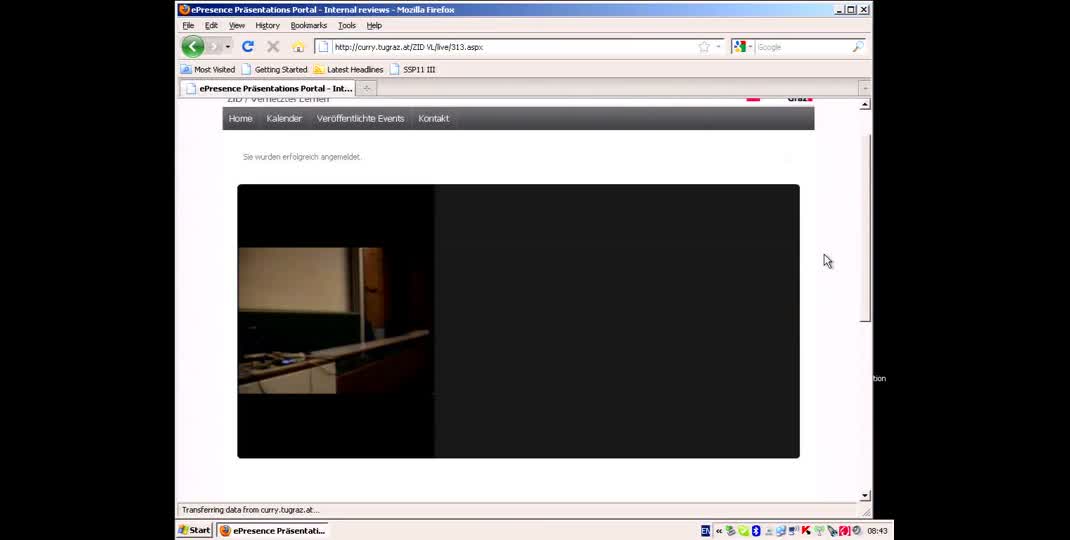Click the 08:43 system clock
1070x540 pixels.
click(877, 530)
